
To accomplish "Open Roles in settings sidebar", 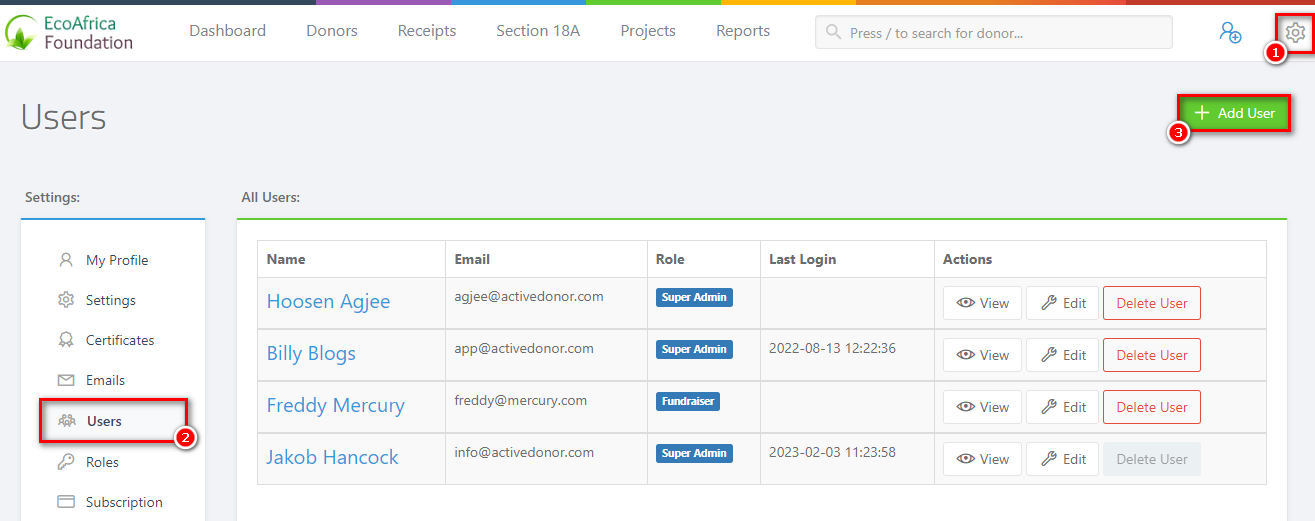I will tap(102, 462).
